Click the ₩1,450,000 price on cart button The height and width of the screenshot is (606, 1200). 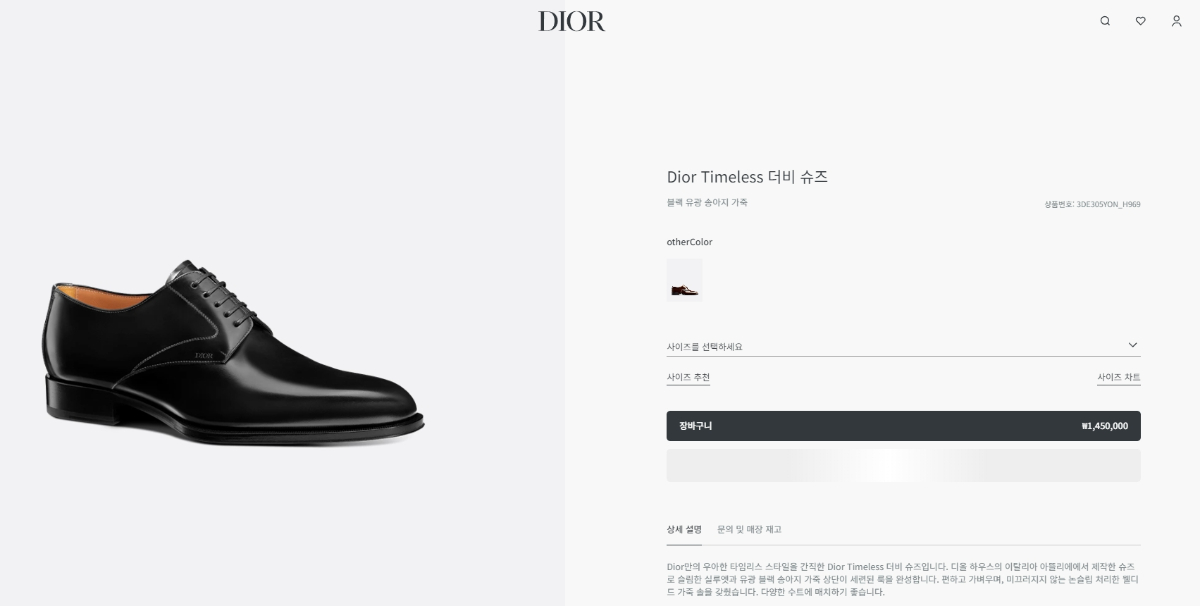tap(1104, 426)
